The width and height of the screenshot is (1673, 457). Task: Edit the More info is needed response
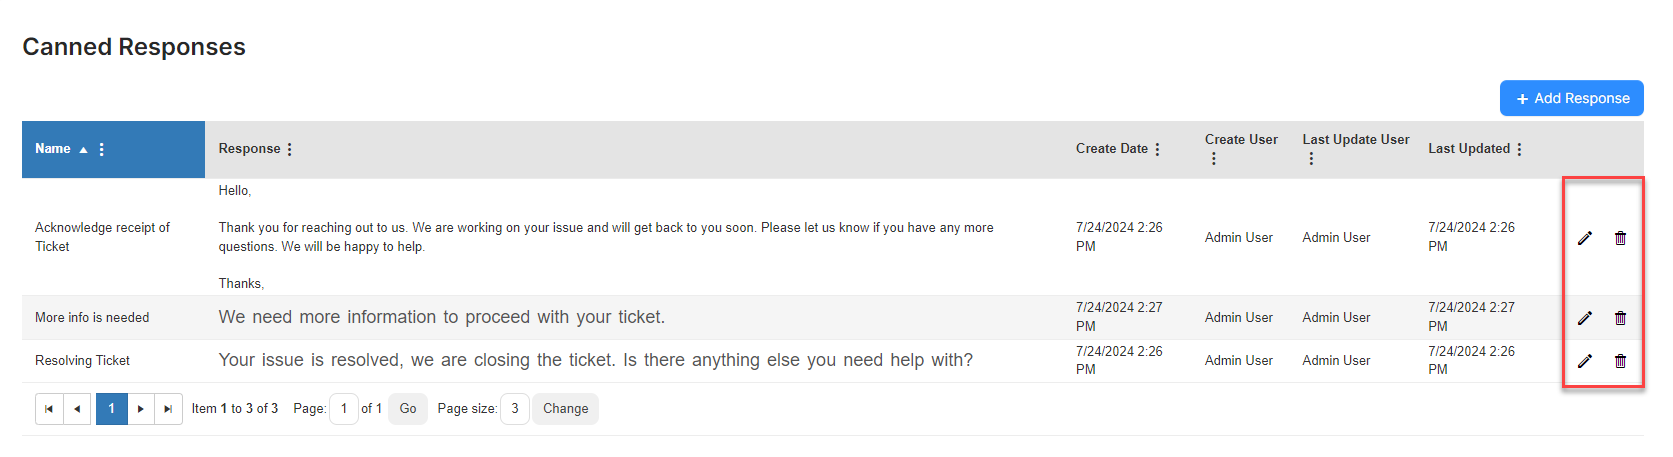coord(1585,318)
